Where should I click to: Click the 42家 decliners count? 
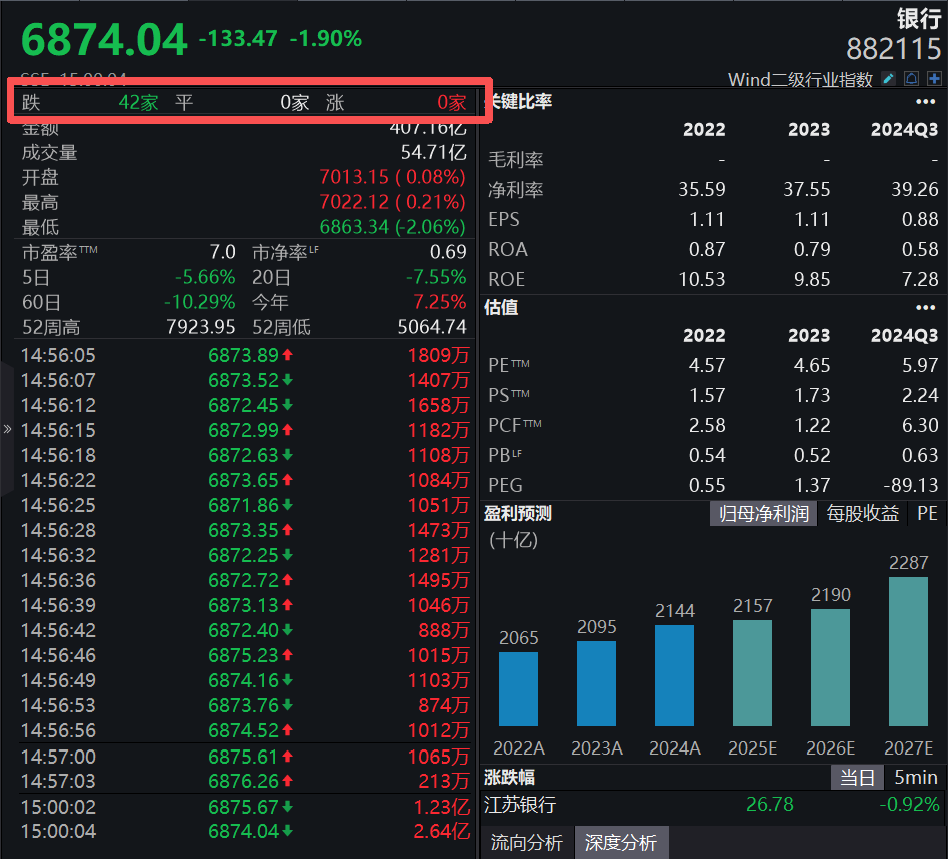(138, 102)
